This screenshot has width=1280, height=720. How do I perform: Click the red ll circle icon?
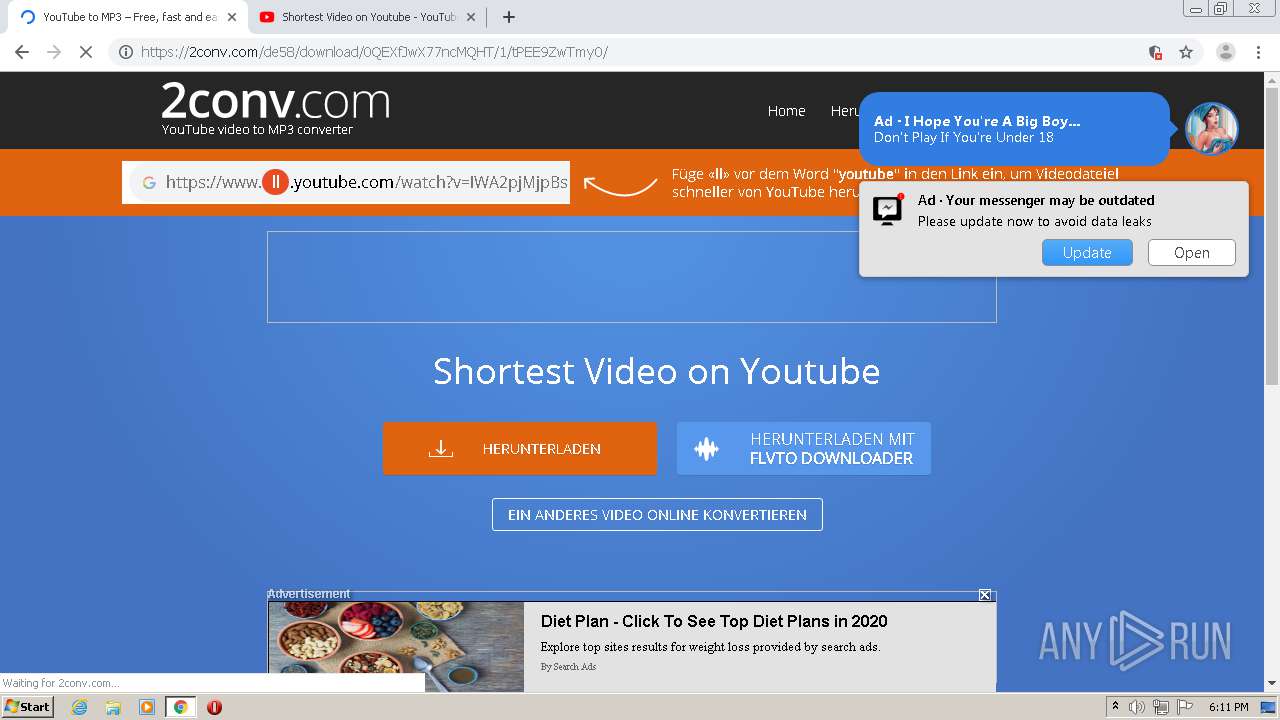click(x=275, y=182)
